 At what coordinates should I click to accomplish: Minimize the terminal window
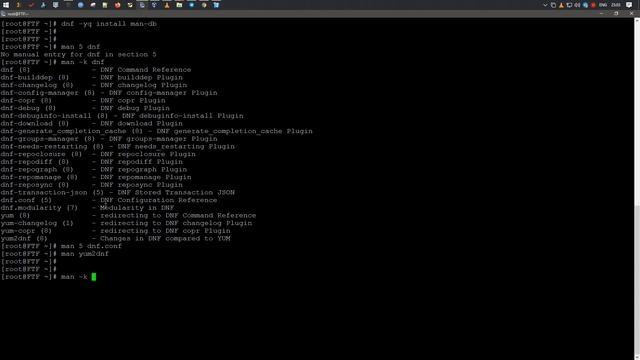point(602,13)
